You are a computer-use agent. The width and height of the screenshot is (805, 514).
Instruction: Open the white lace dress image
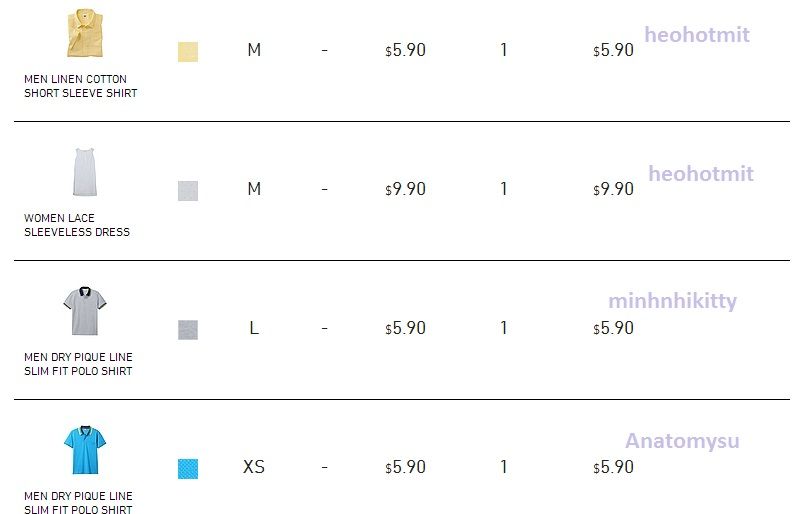tap(85, 172)
